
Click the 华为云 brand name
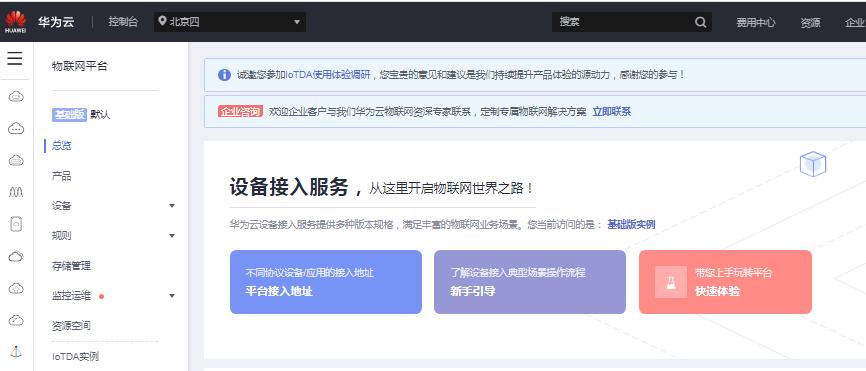pyautogui.click(x=56, y=22)
